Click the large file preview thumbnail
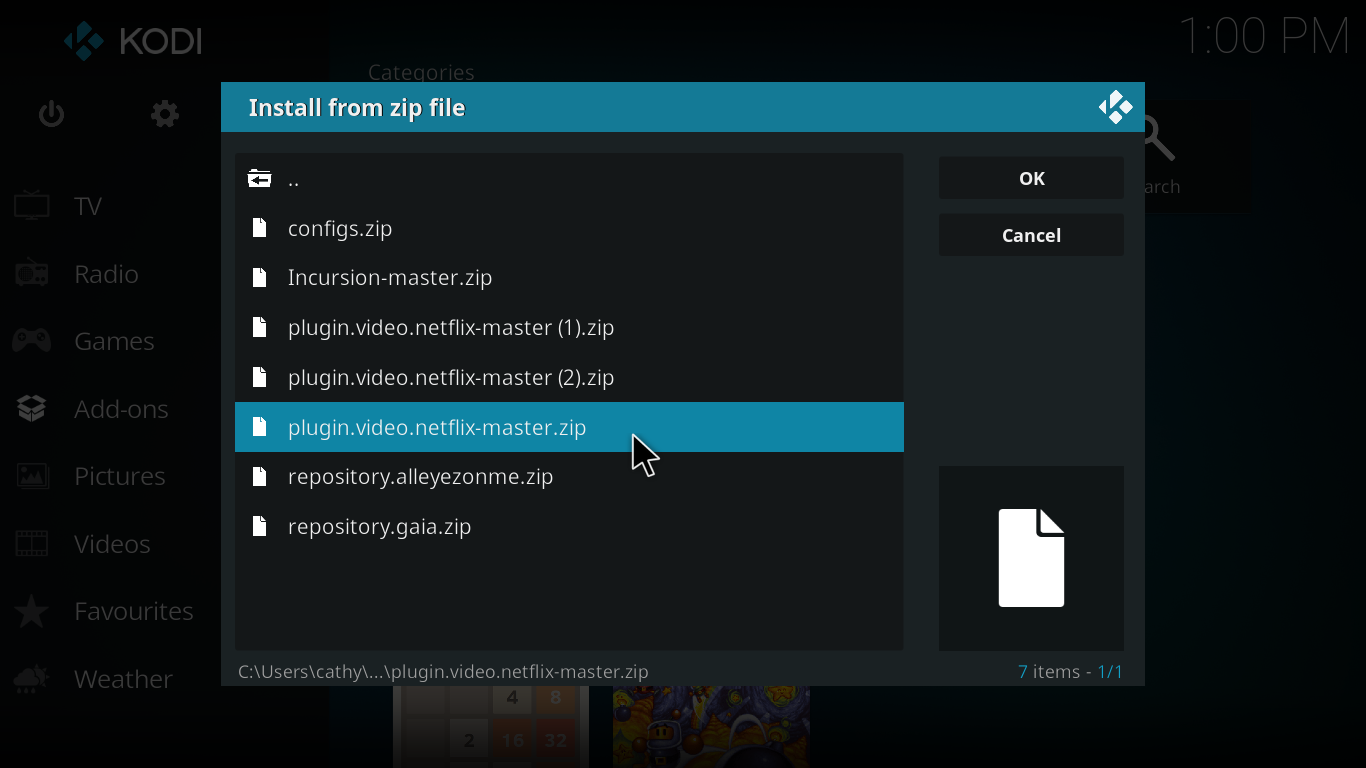The width and height of the screenshot is (1366, 768). click(x=1031, y=558)
